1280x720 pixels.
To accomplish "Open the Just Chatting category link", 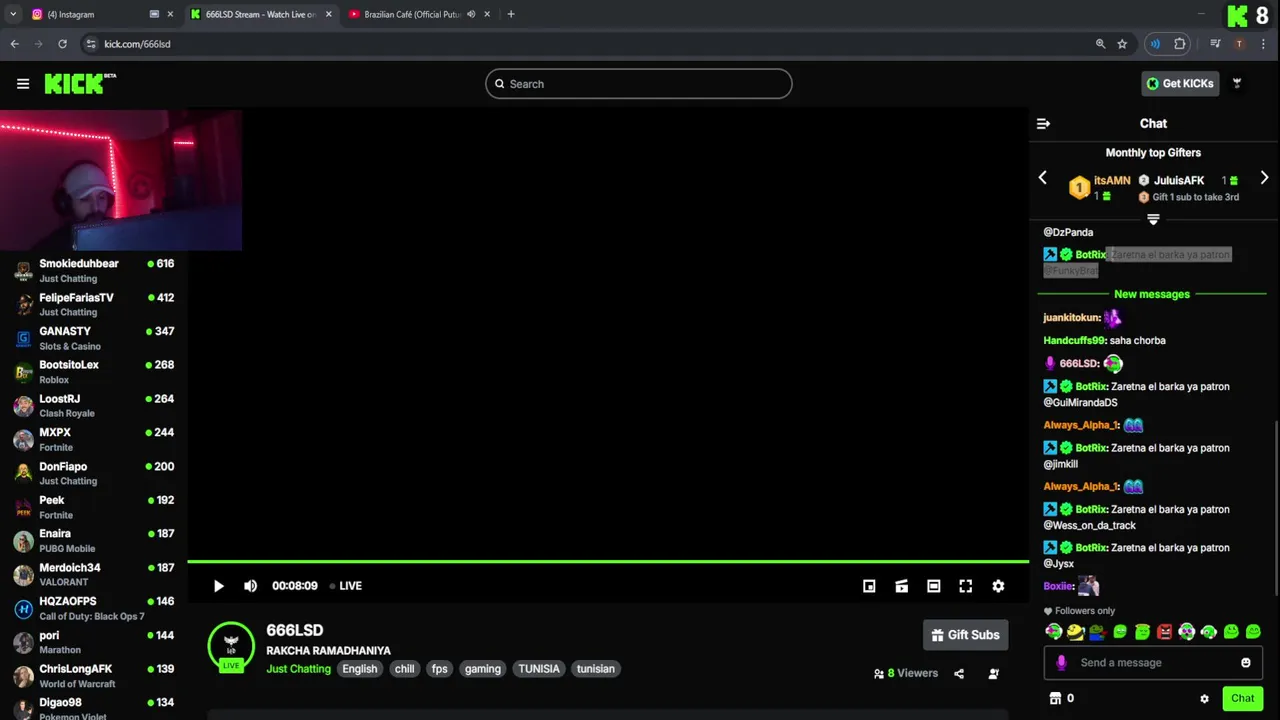I will click(x=298, y=669).
